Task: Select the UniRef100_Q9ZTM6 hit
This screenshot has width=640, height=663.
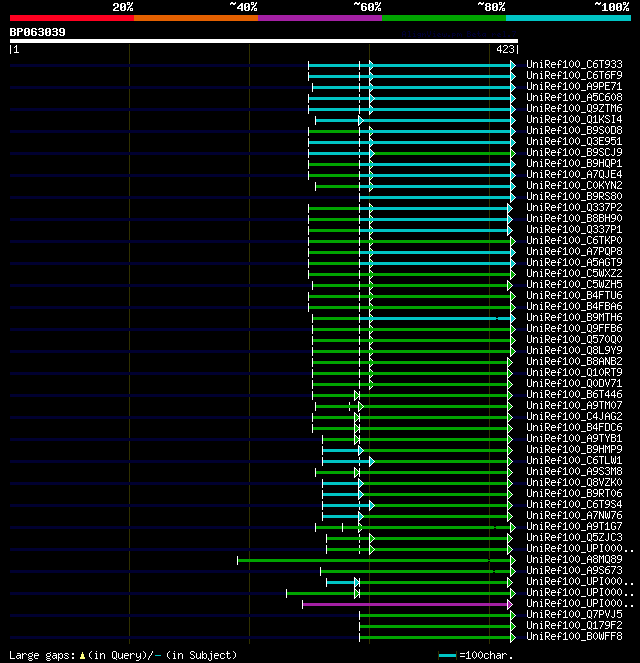Action: click(574, 108)
